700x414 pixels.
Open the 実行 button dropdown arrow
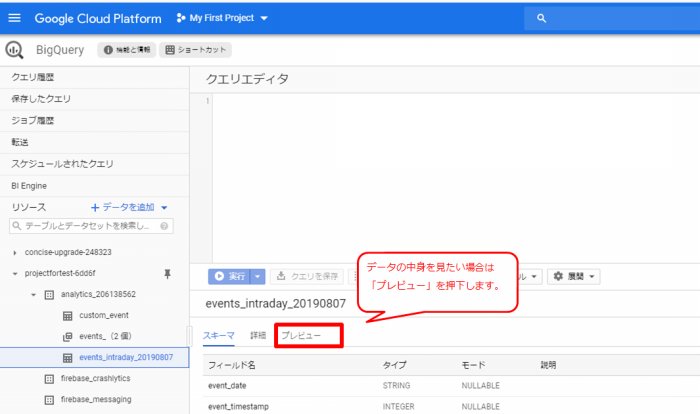pos(258,276)
